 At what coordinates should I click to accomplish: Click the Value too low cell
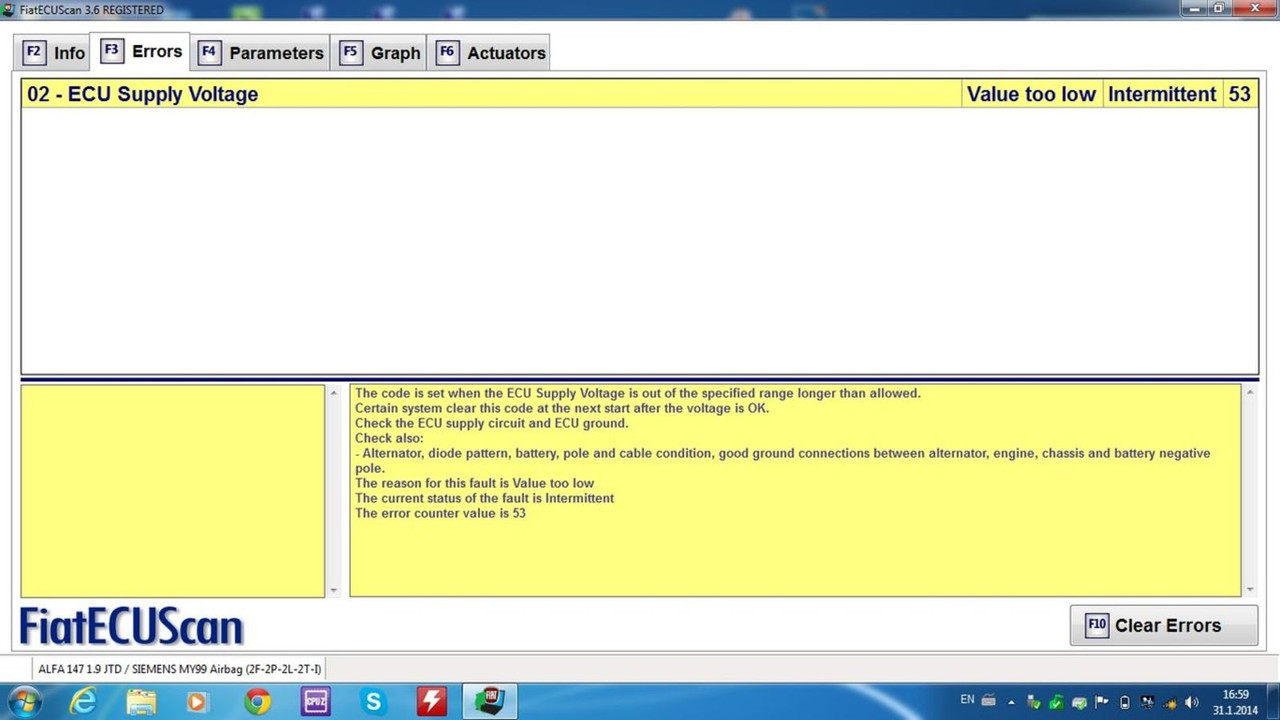[x=1031, y=94]
